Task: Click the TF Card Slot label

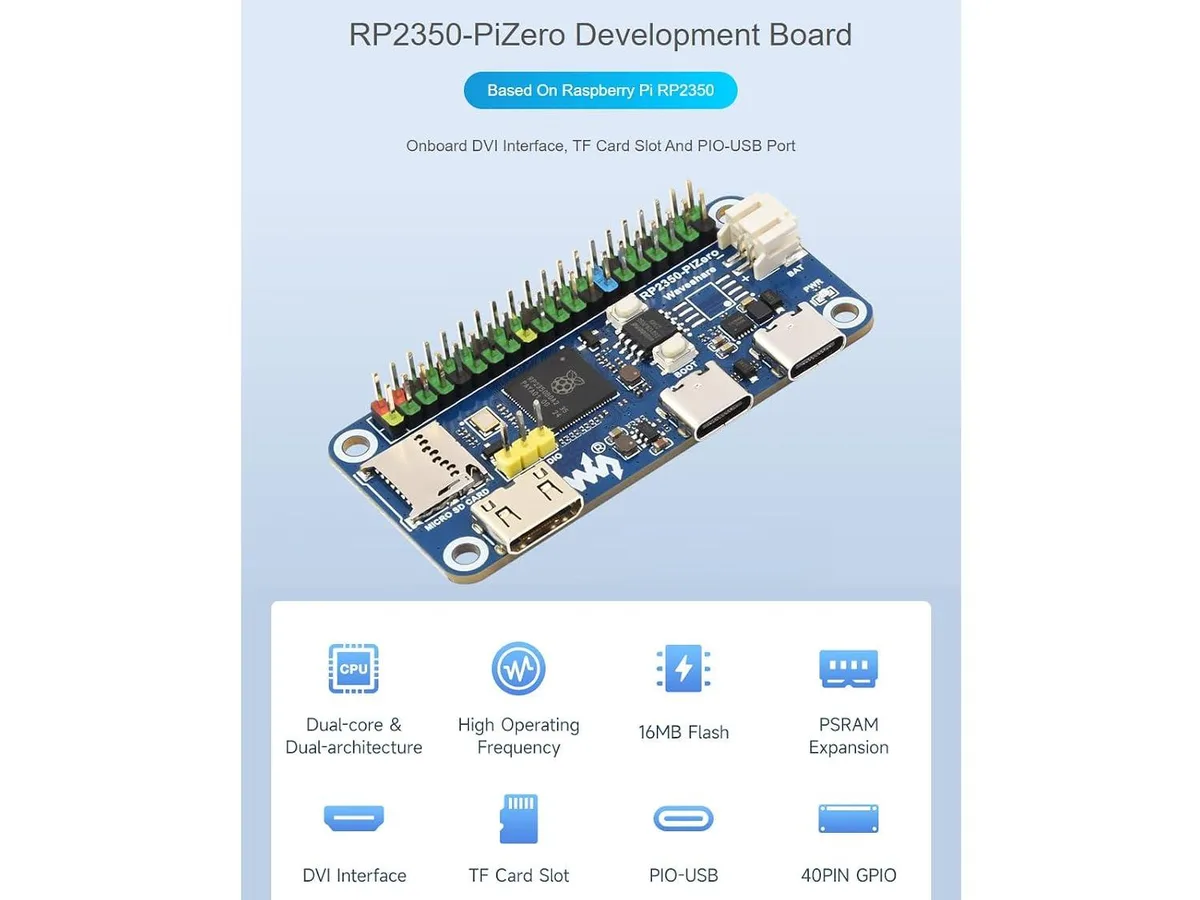Action: tap(518, 875)
